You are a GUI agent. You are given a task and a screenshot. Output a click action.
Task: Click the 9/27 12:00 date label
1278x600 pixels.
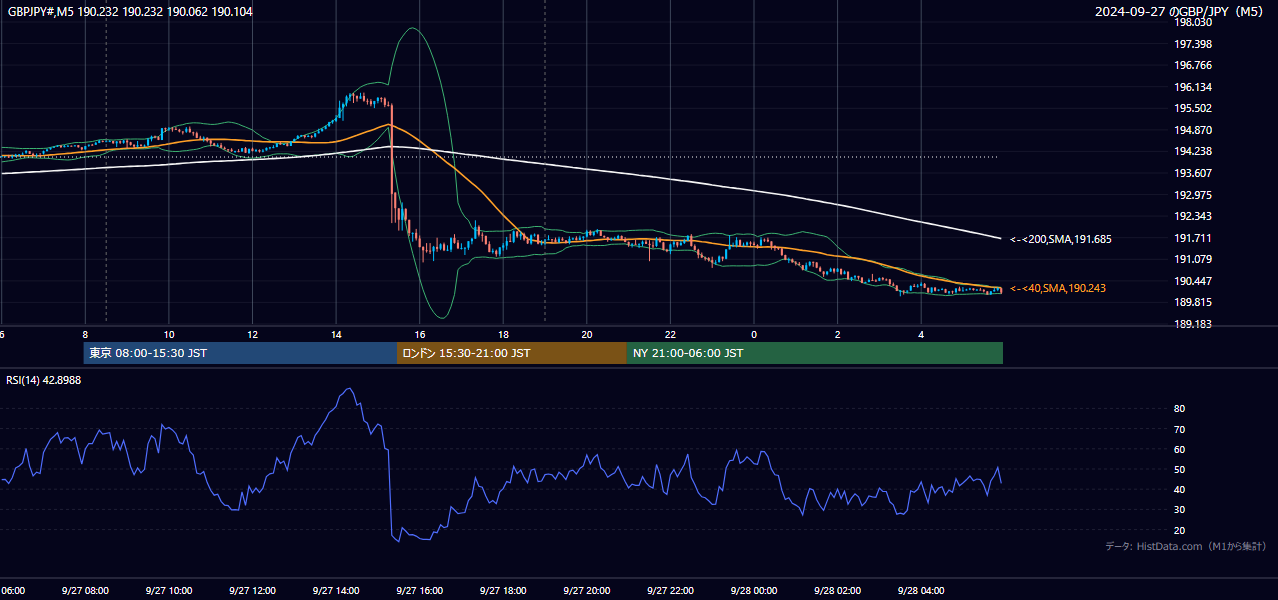252,591
